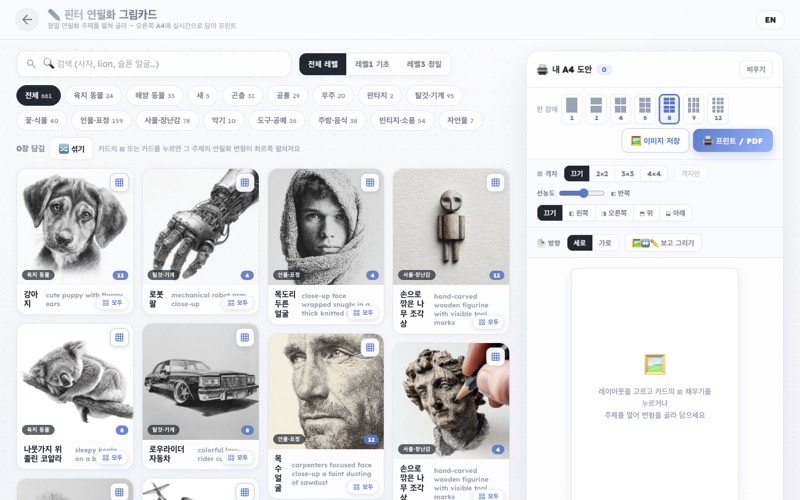Set half mode to 위 (top)
This screenshot has width=800, height=500.
pyautogui.click(x=646, y=213)
